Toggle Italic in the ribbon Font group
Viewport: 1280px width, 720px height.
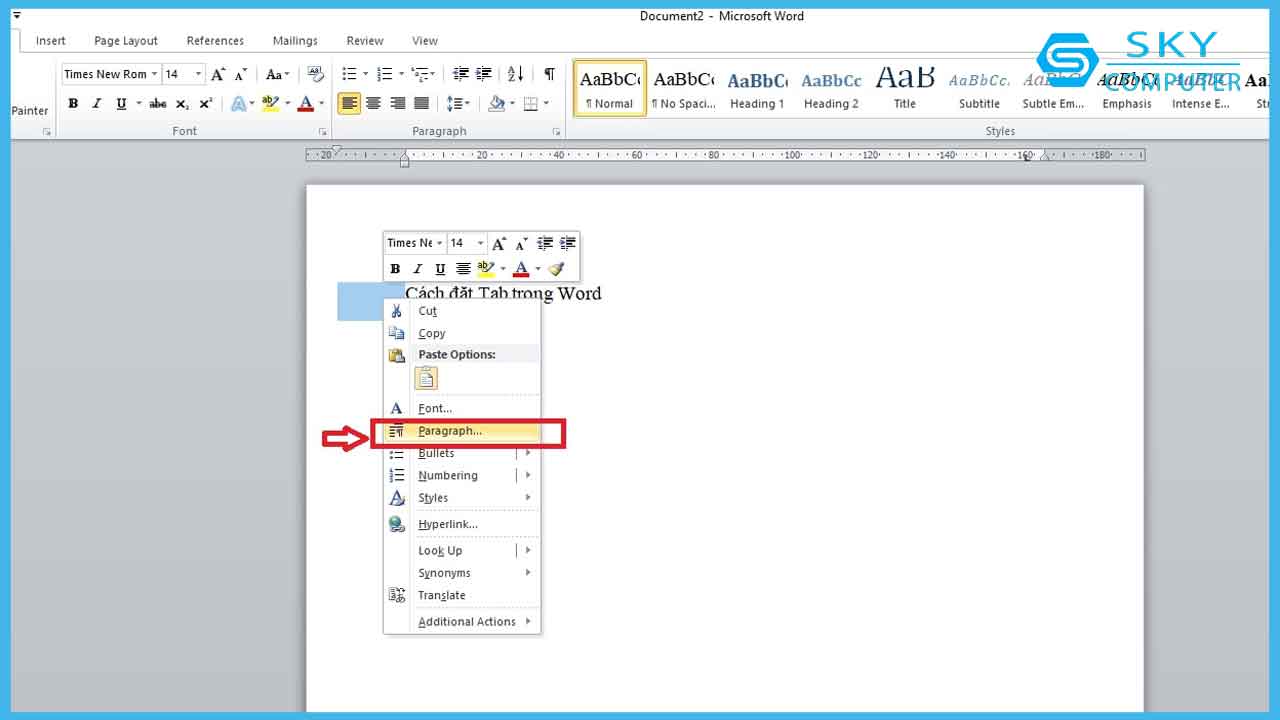(97, 103)
